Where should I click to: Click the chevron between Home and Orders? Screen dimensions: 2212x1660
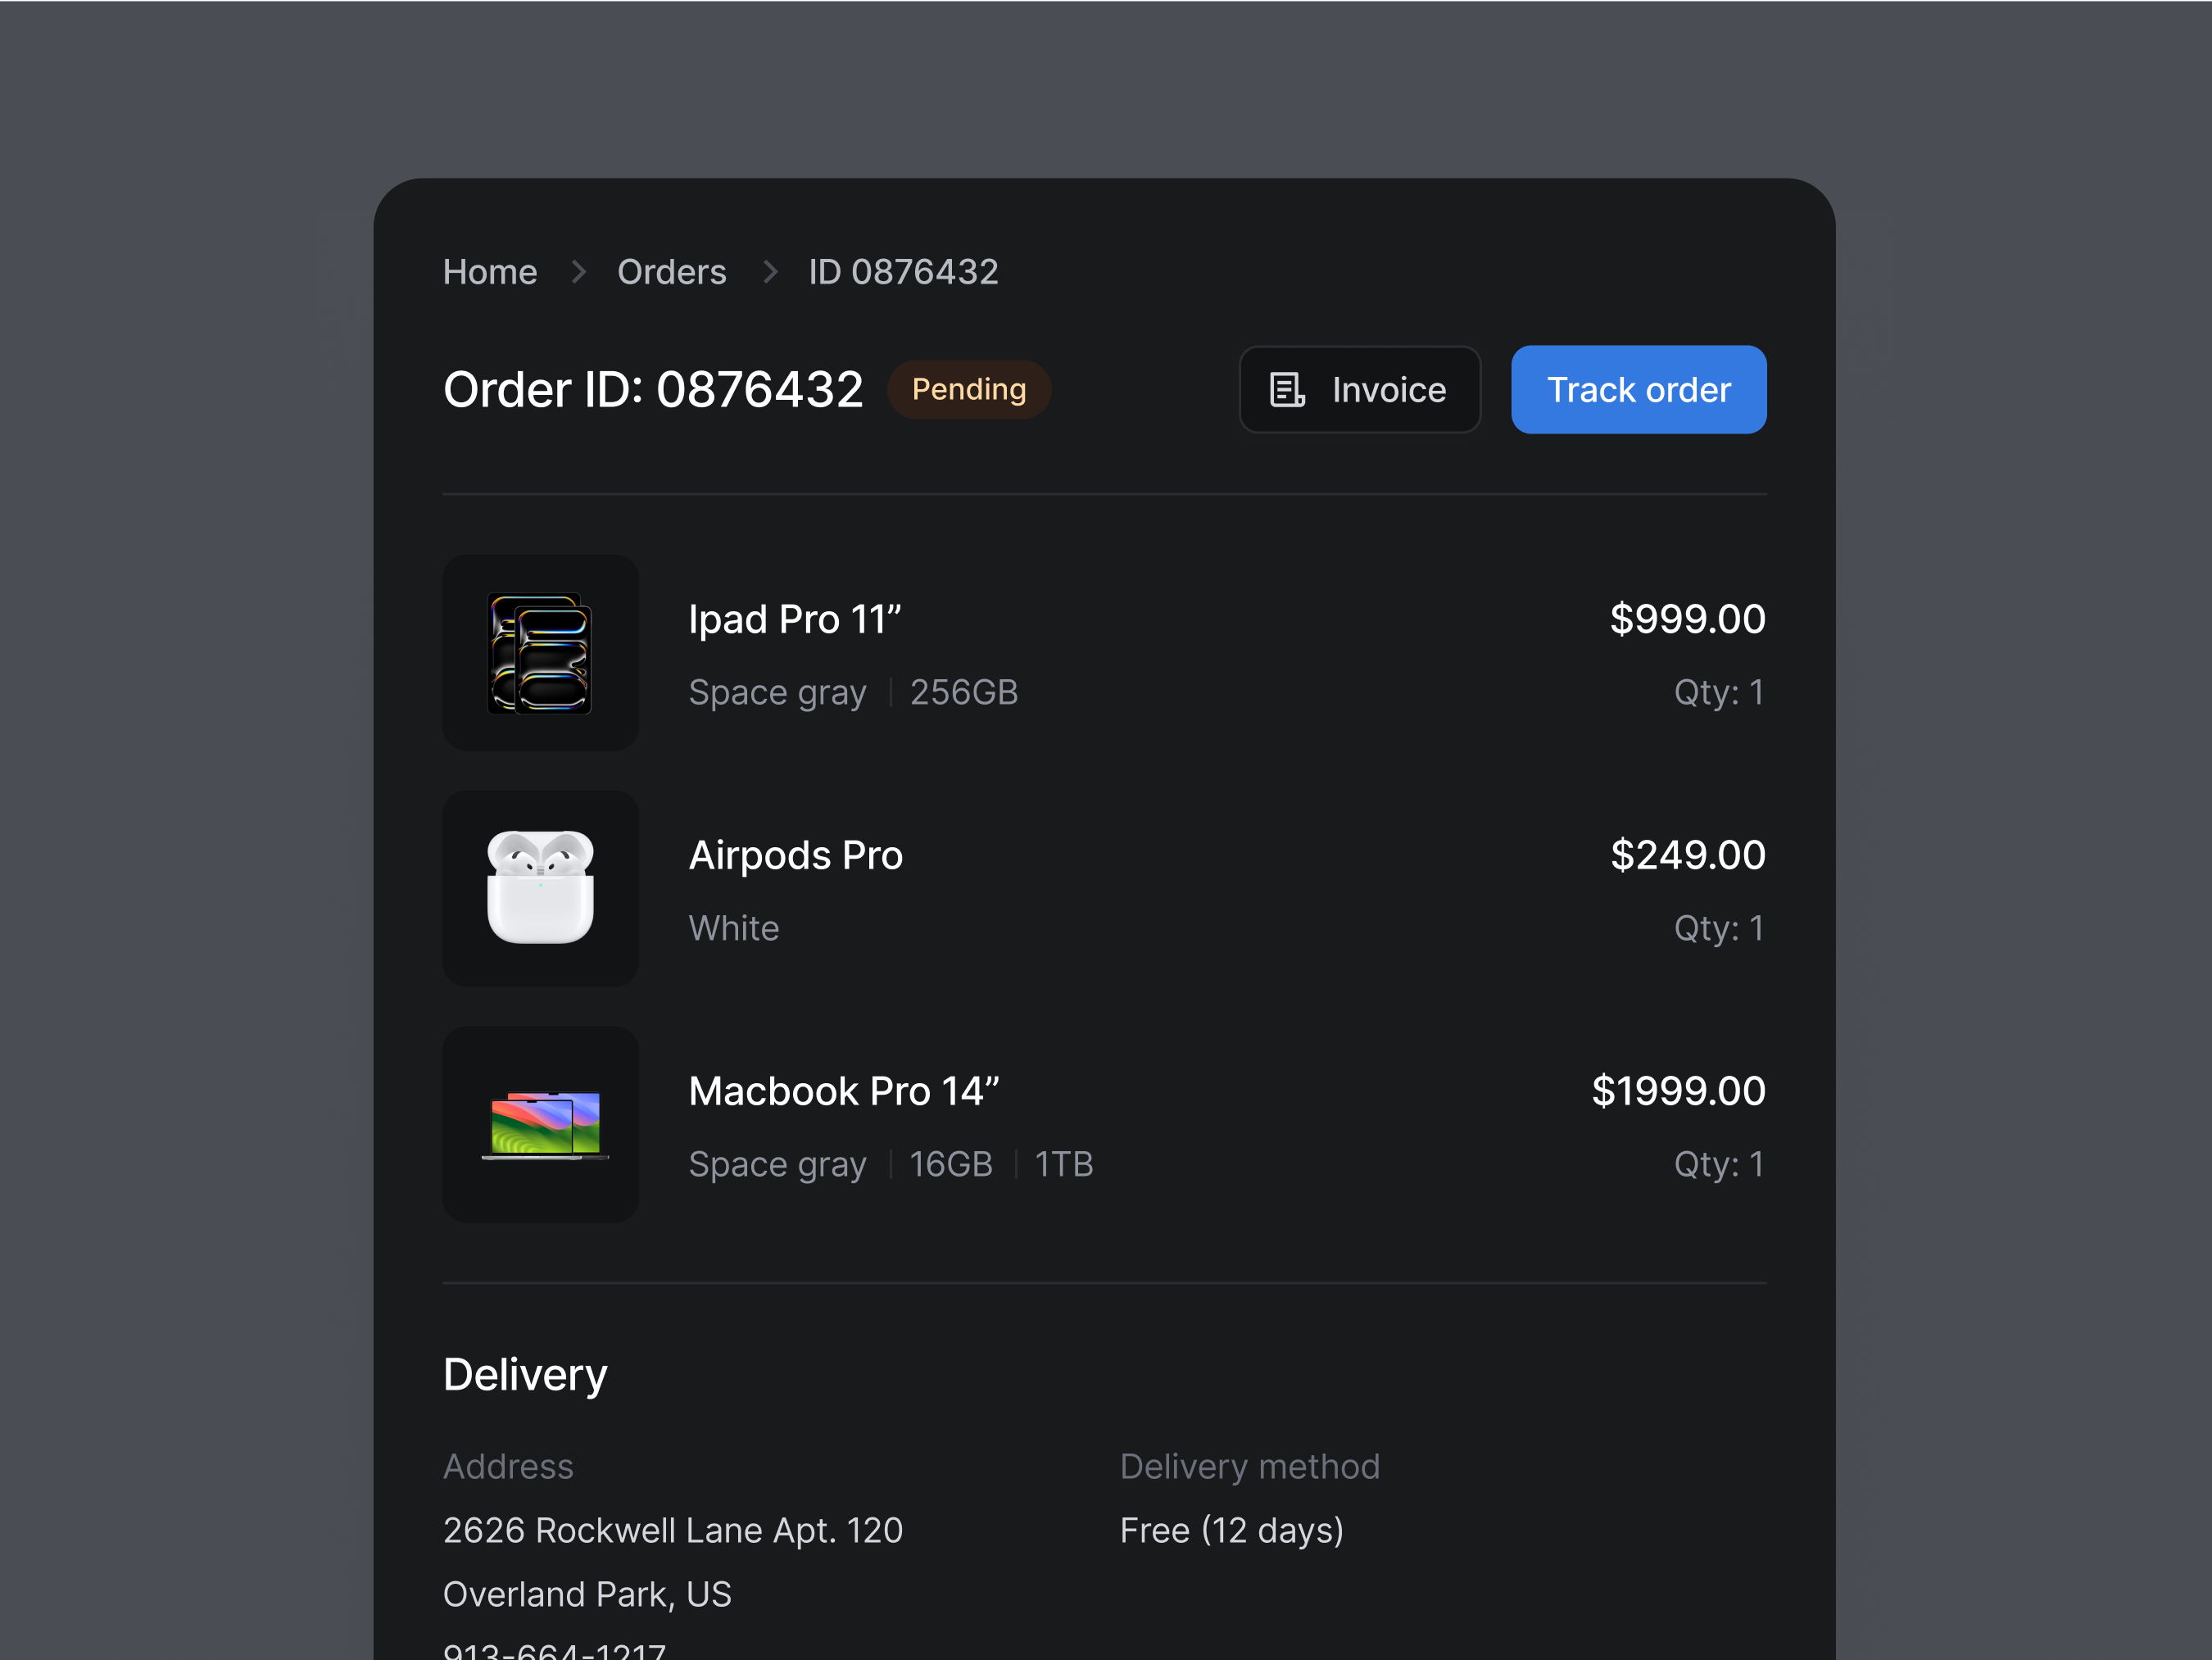[x=578, y=271]
